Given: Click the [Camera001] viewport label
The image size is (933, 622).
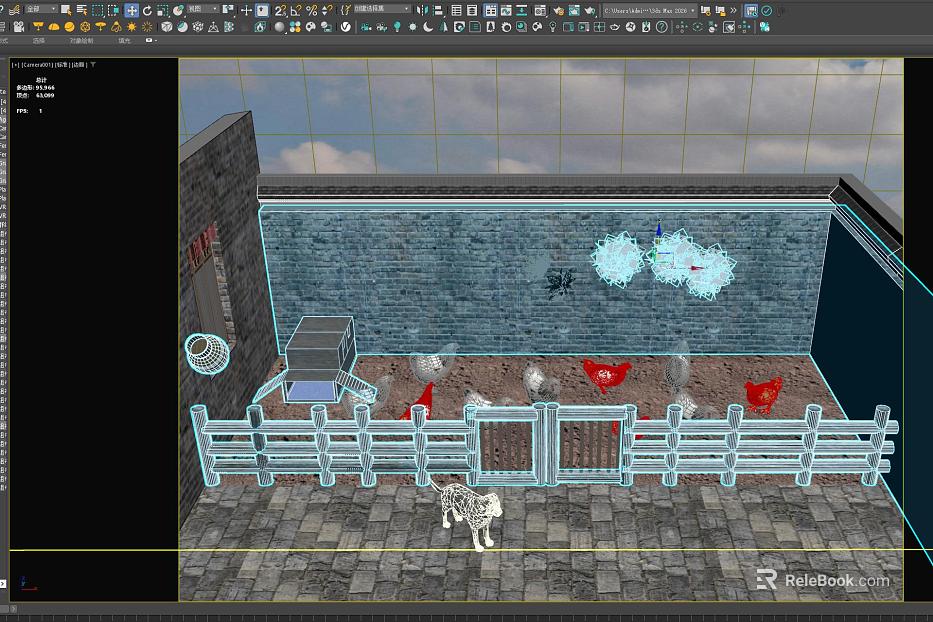Looking at the screenshot, I should pos(37,64).
